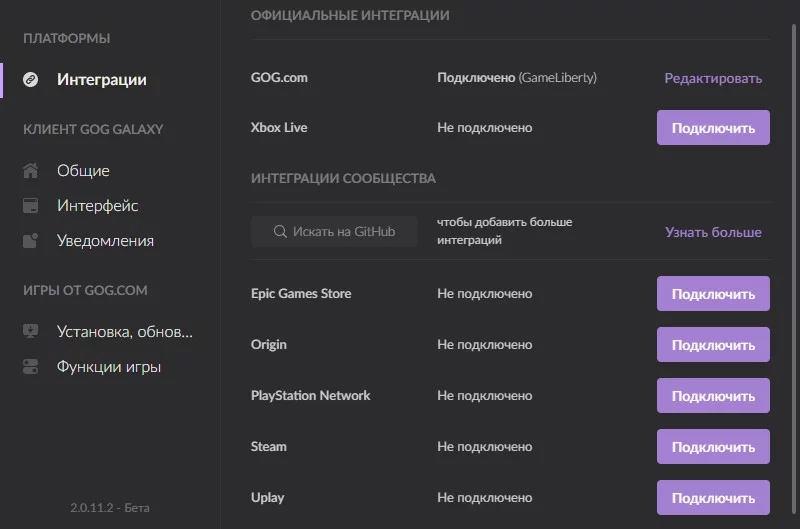
Task: Click the Uplay integration name
Action: (268, 498)
